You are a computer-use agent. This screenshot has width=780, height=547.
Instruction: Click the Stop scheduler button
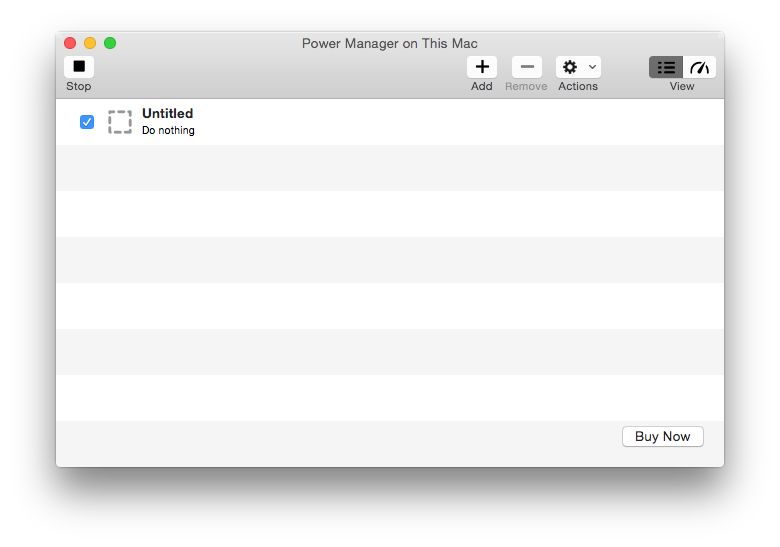[x=79, y=67]
